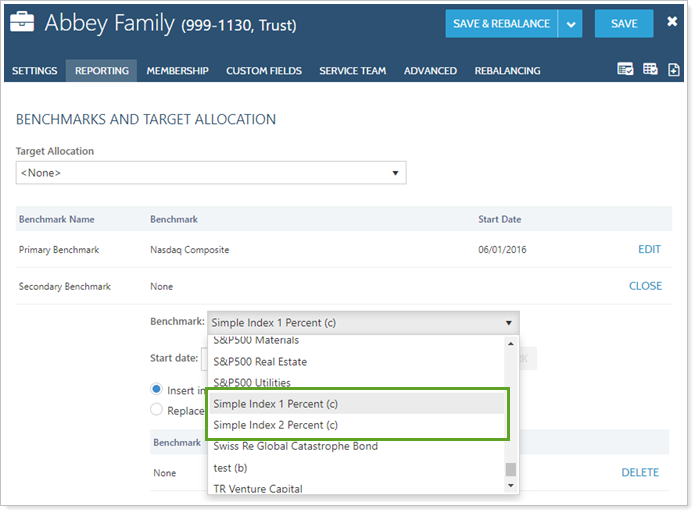
Task: Click Delete link in benchmark row
Action: 640,473
